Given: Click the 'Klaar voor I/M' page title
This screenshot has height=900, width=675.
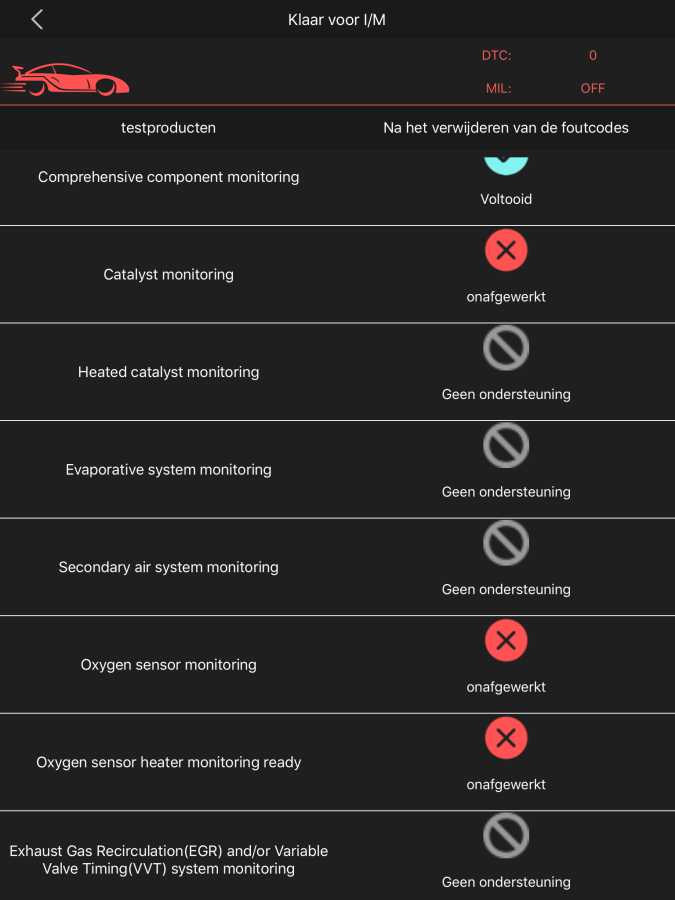Looking at the screenshot, I should [337, 20].
